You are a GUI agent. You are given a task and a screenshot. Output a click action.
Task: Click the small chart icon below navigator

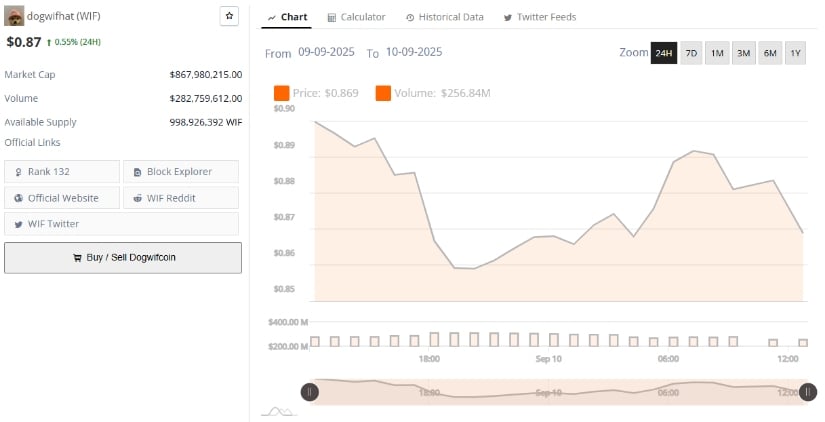pos(279,411)
